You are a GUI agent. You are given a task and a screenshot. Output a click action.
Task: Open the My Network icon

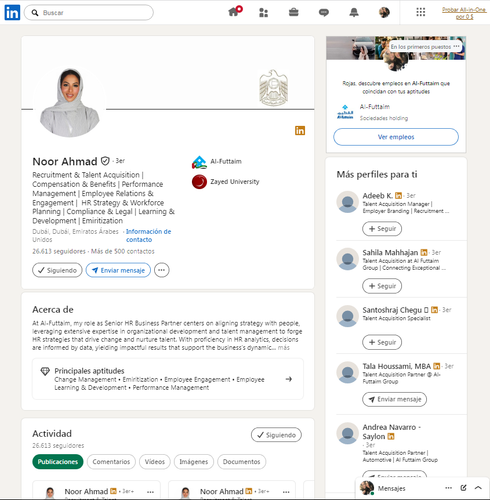pyautogui.click(x=264, y=13)
